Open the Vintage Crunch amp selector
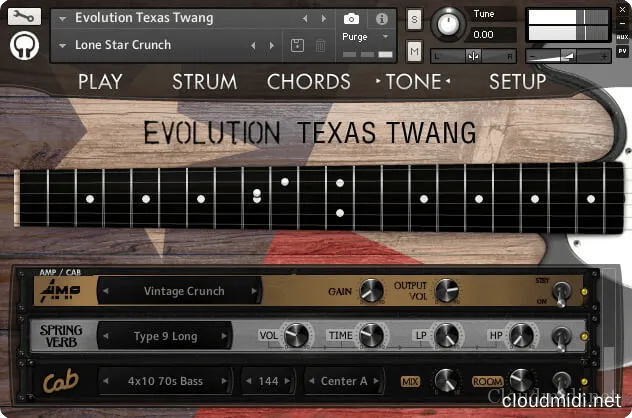The image size is (632, 418). click(183, 292)
